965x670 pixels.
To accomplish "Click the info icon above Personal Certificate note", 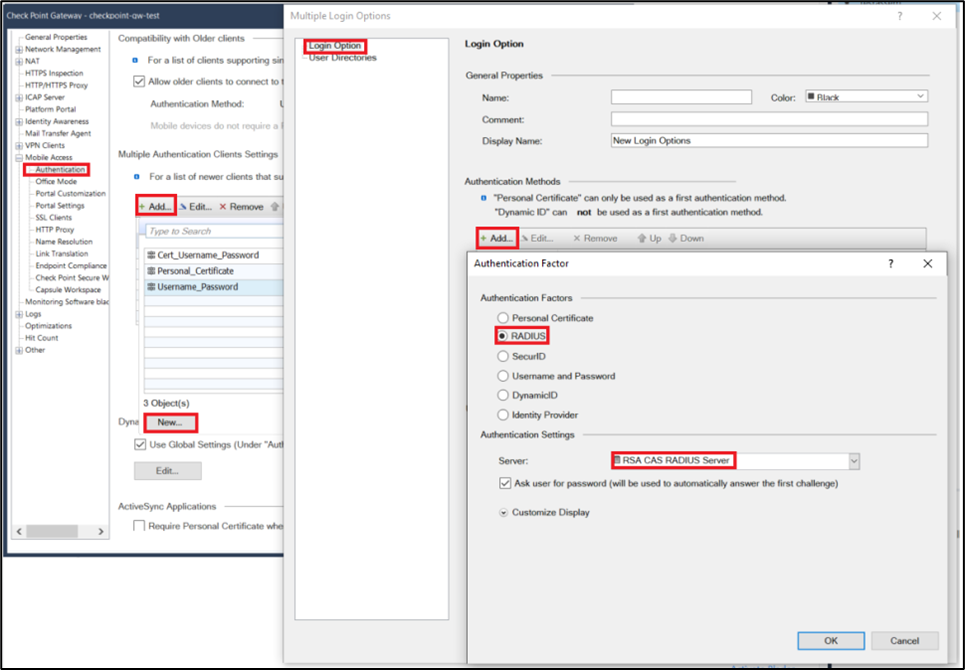I will coord(484,198).
